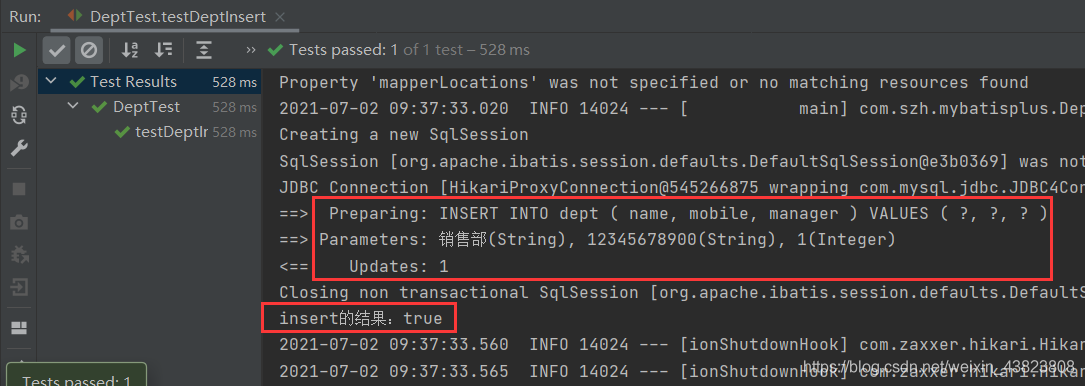Collapse the DeptTest tree node
This screenshot has height=386, width=1085.
tap(73, 107)
